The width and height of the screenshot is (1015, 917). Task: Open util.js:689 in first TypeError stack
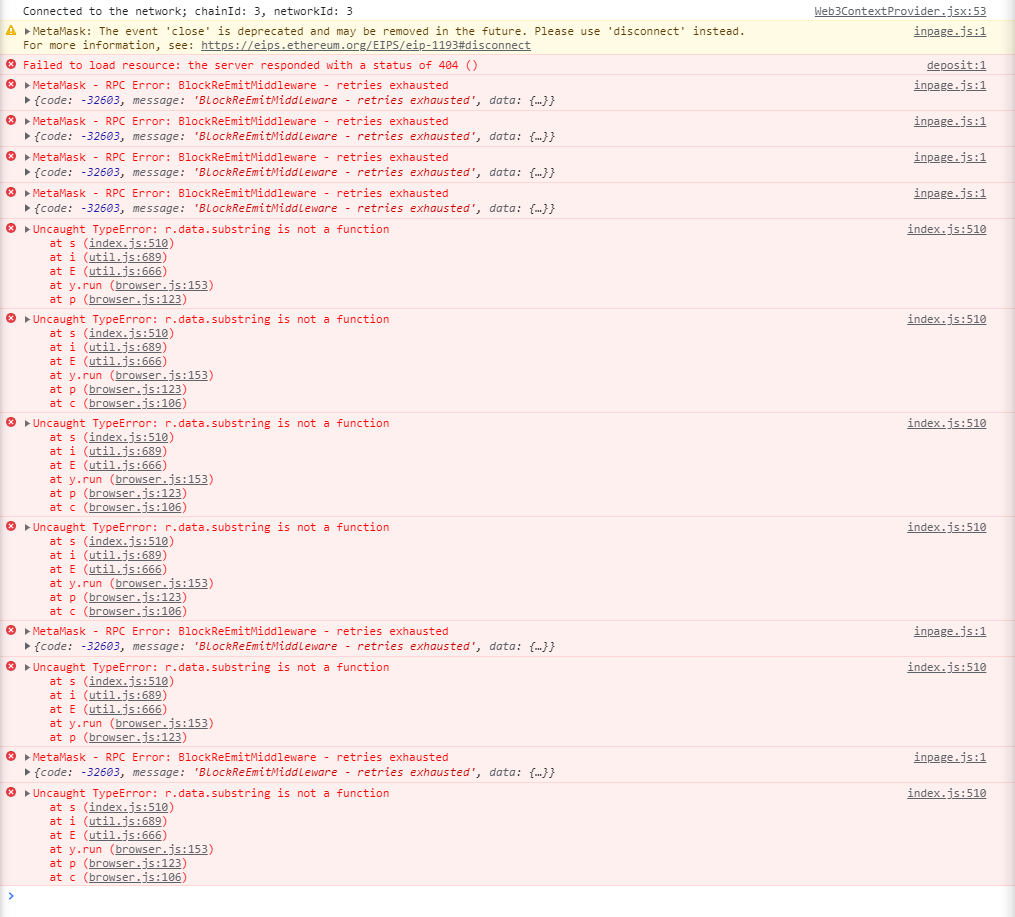(x=125, y=258)
